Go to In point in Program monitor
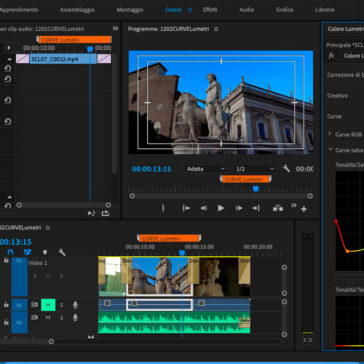The image size is (364, 364). click(x=186, y=208)
